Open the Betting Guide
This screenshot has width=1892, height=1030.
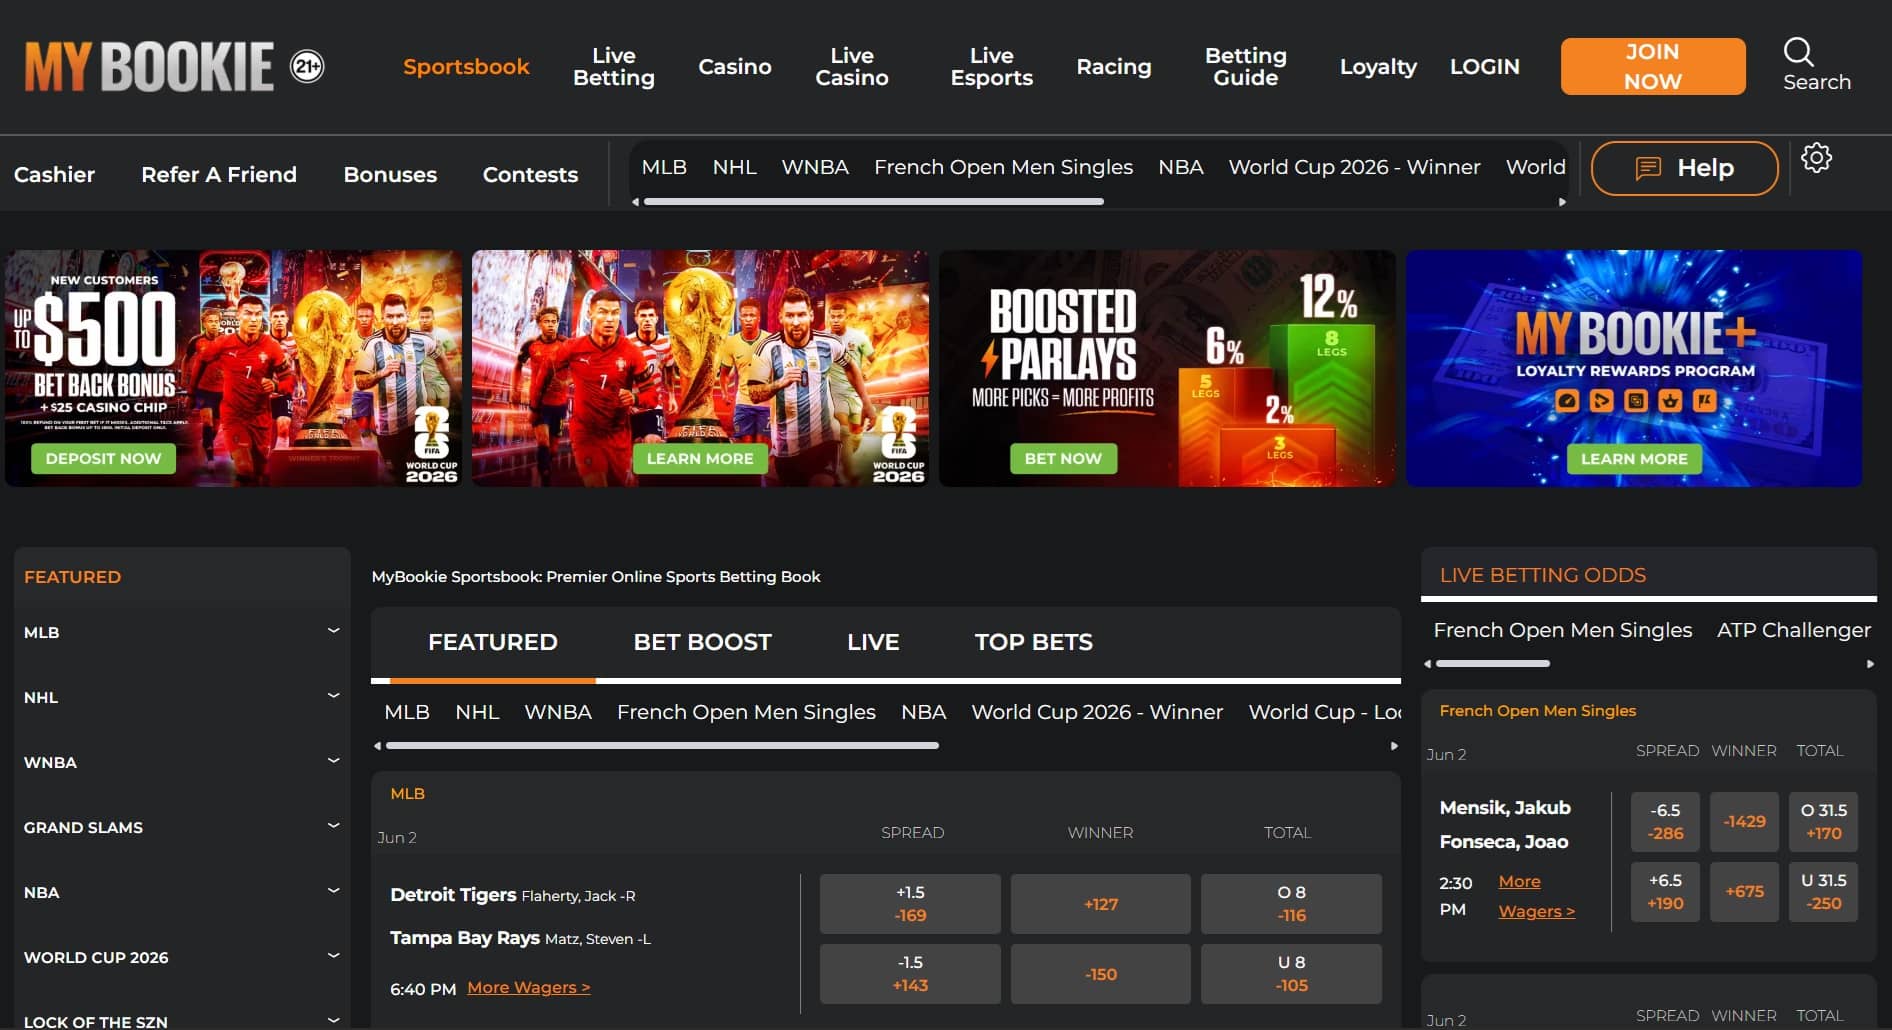[x=1245, y=67]
